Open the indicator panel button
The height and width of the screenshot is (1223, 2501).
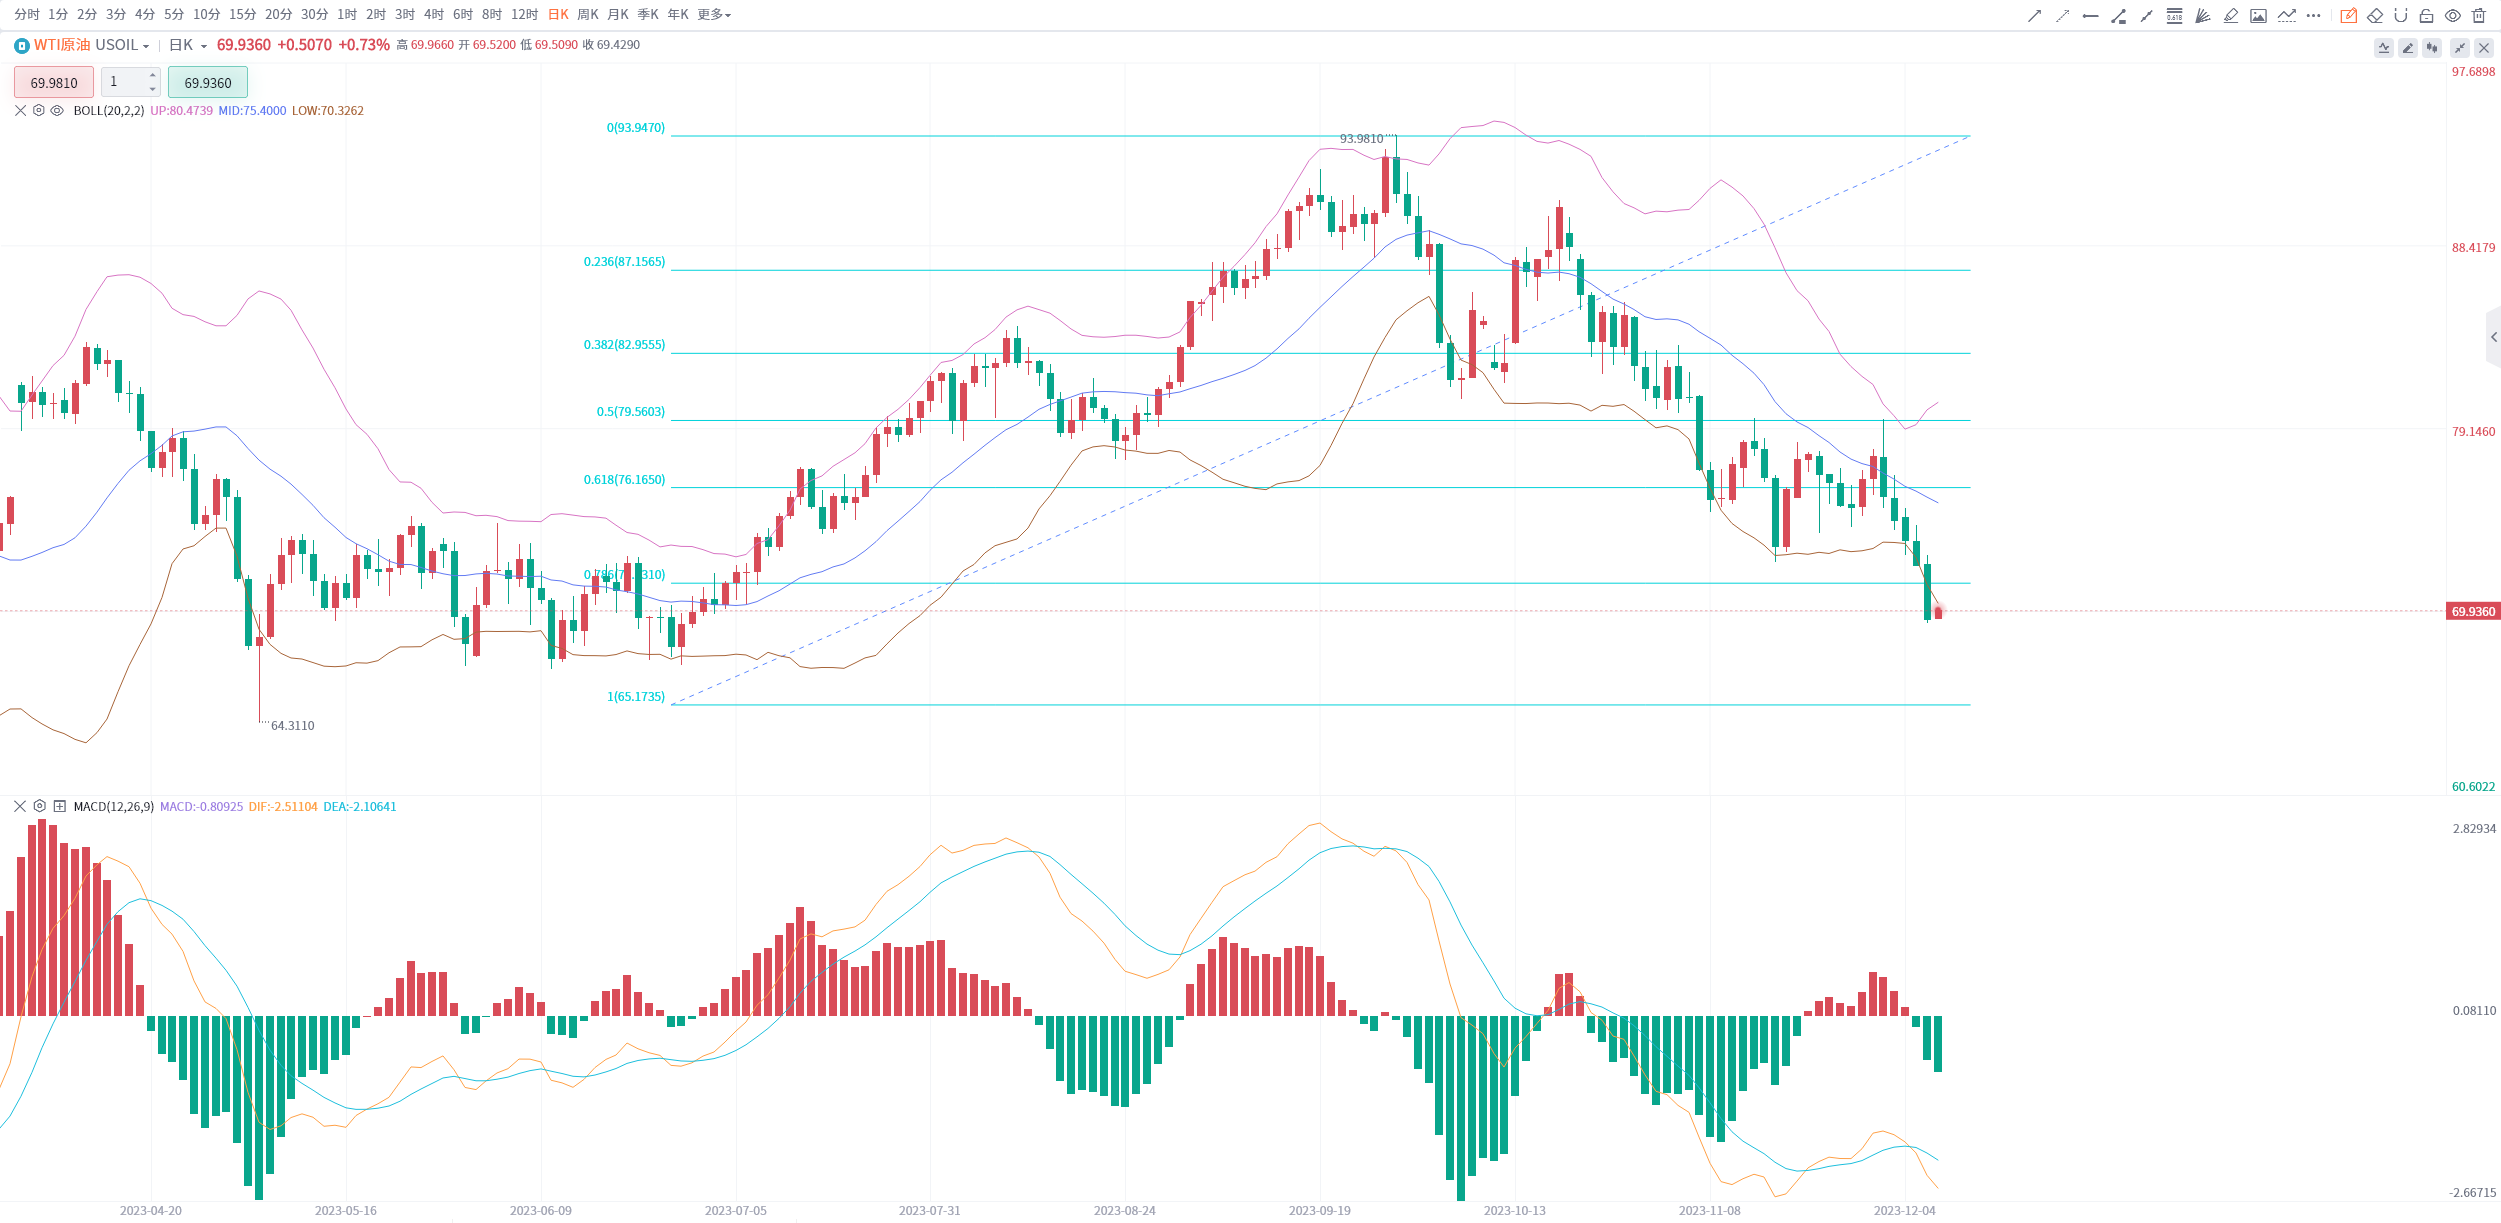pos(2384,47)
